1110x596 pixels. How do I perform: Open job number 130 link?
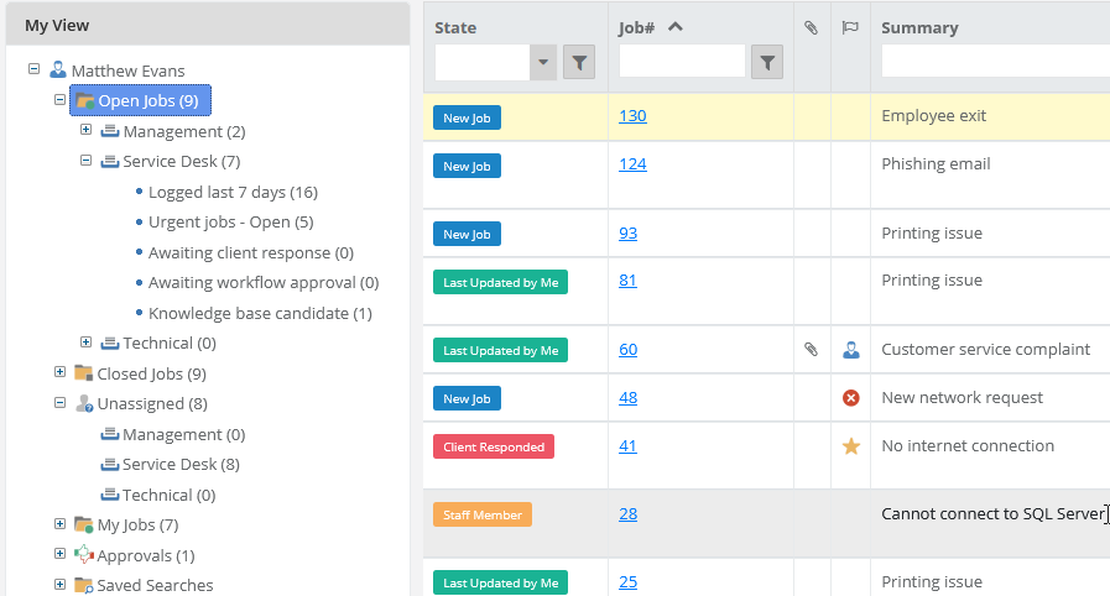[632, 116]
